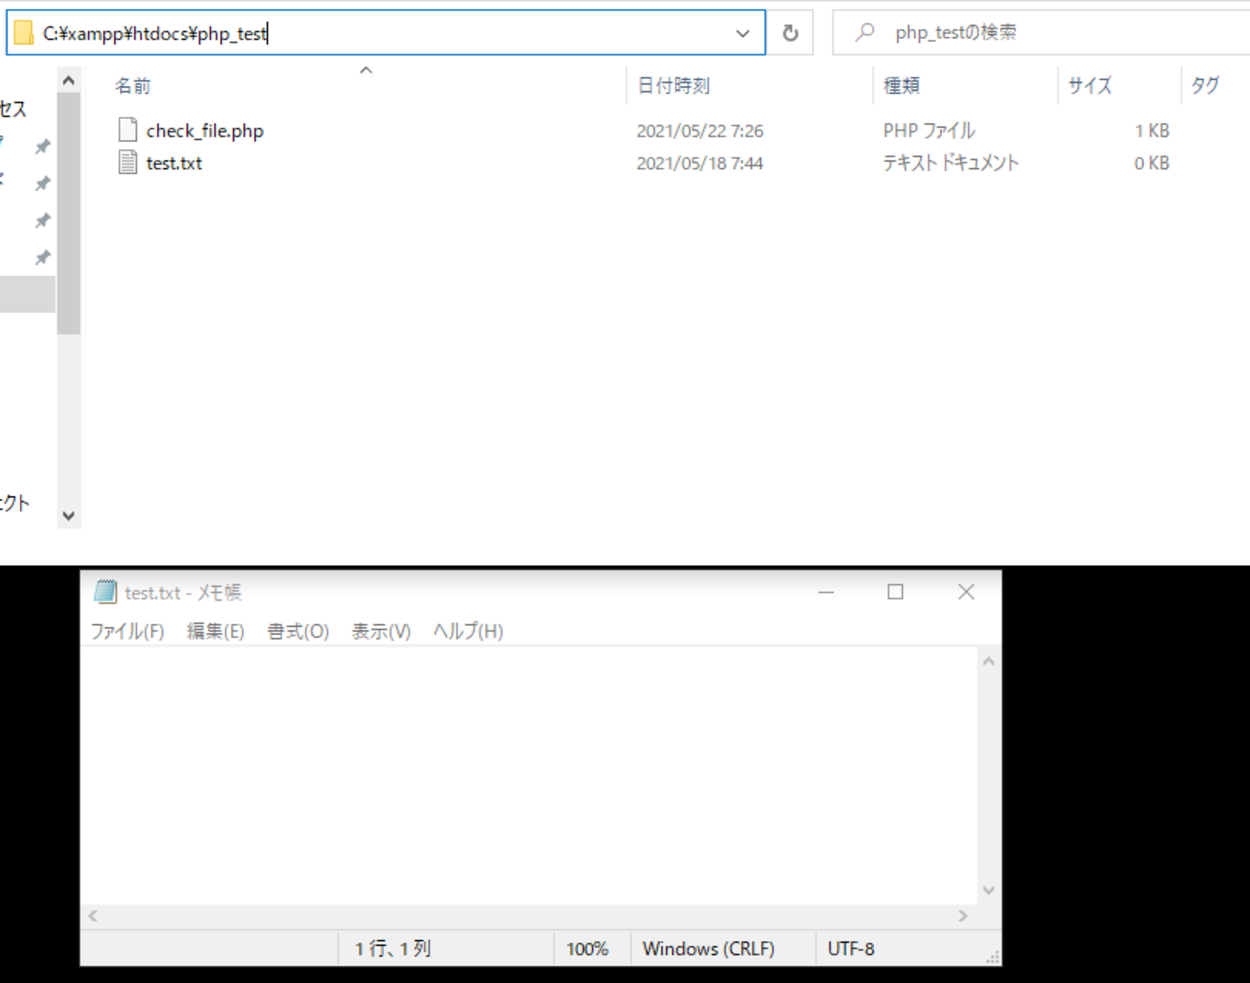This screenshot has height=983, width=1250.
Task: Minimize the test.txt Notepad window
Action: [826, 592]
